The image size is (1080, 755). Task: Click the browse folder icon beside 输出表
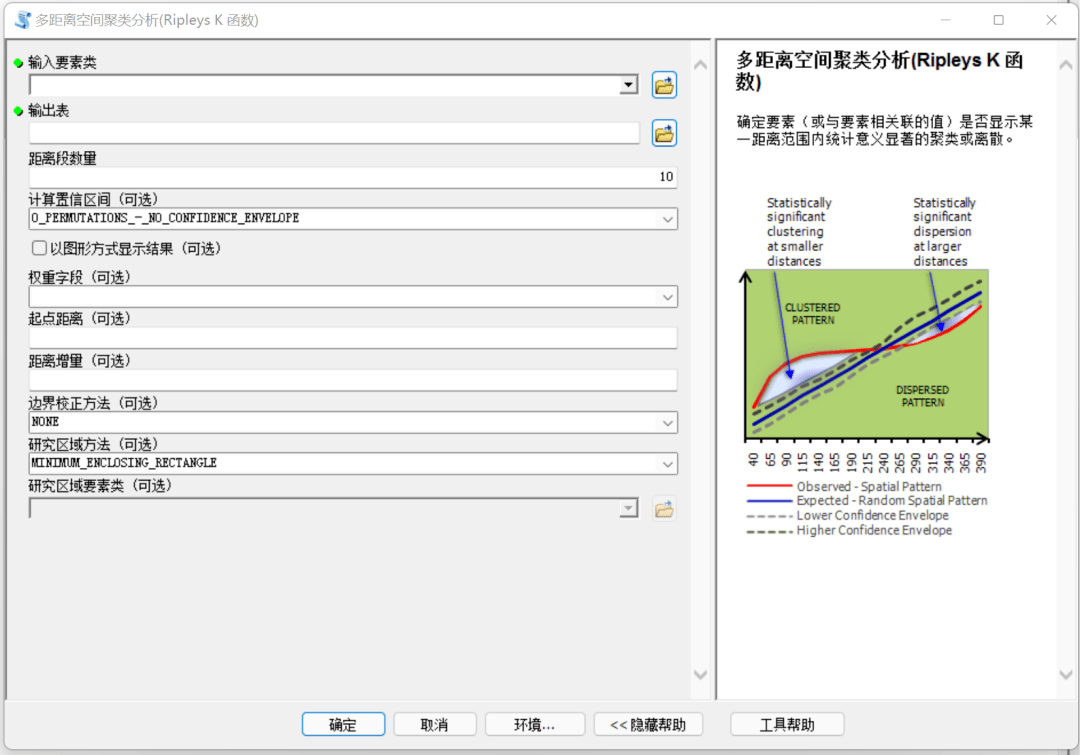[663, 132]
